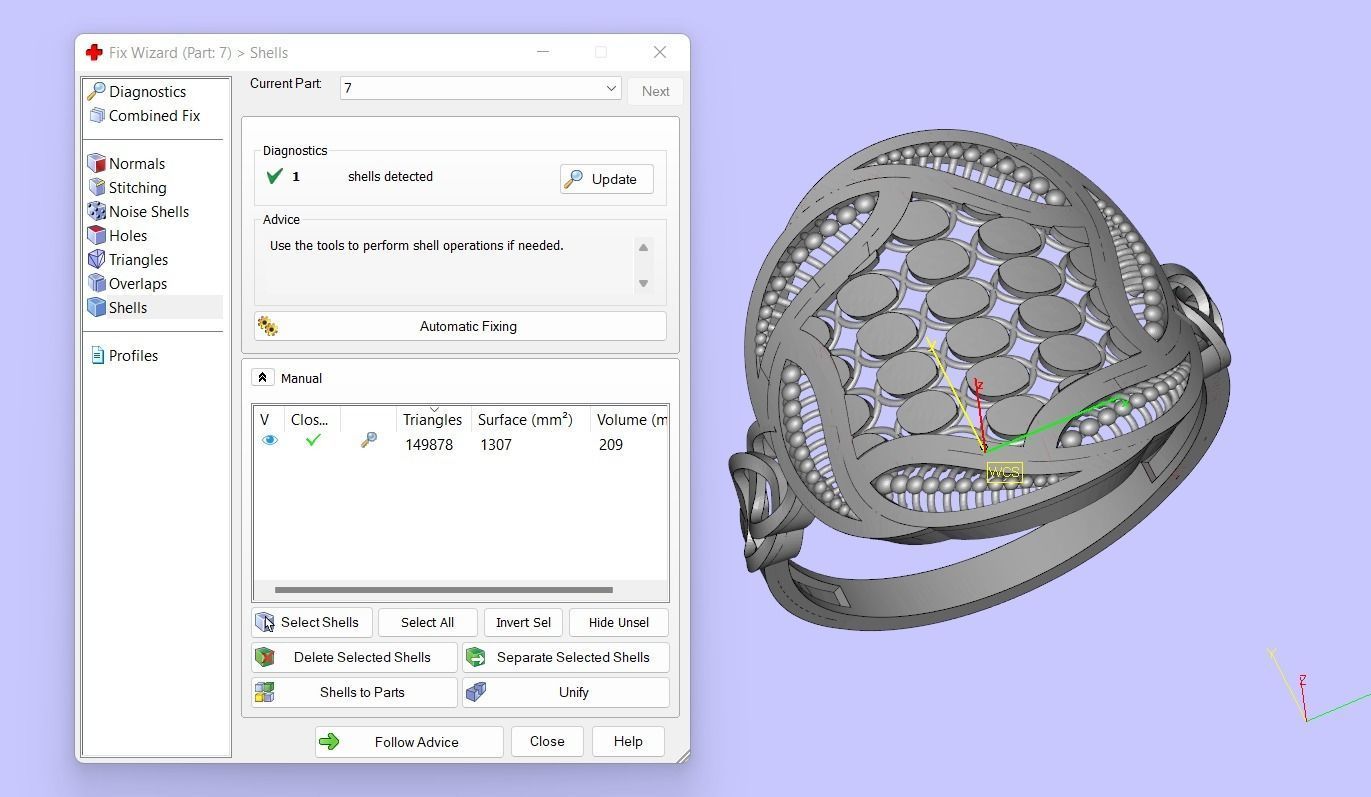
Task: Click the Unify button
Action: pyautogui.click(x=566, y=693)
